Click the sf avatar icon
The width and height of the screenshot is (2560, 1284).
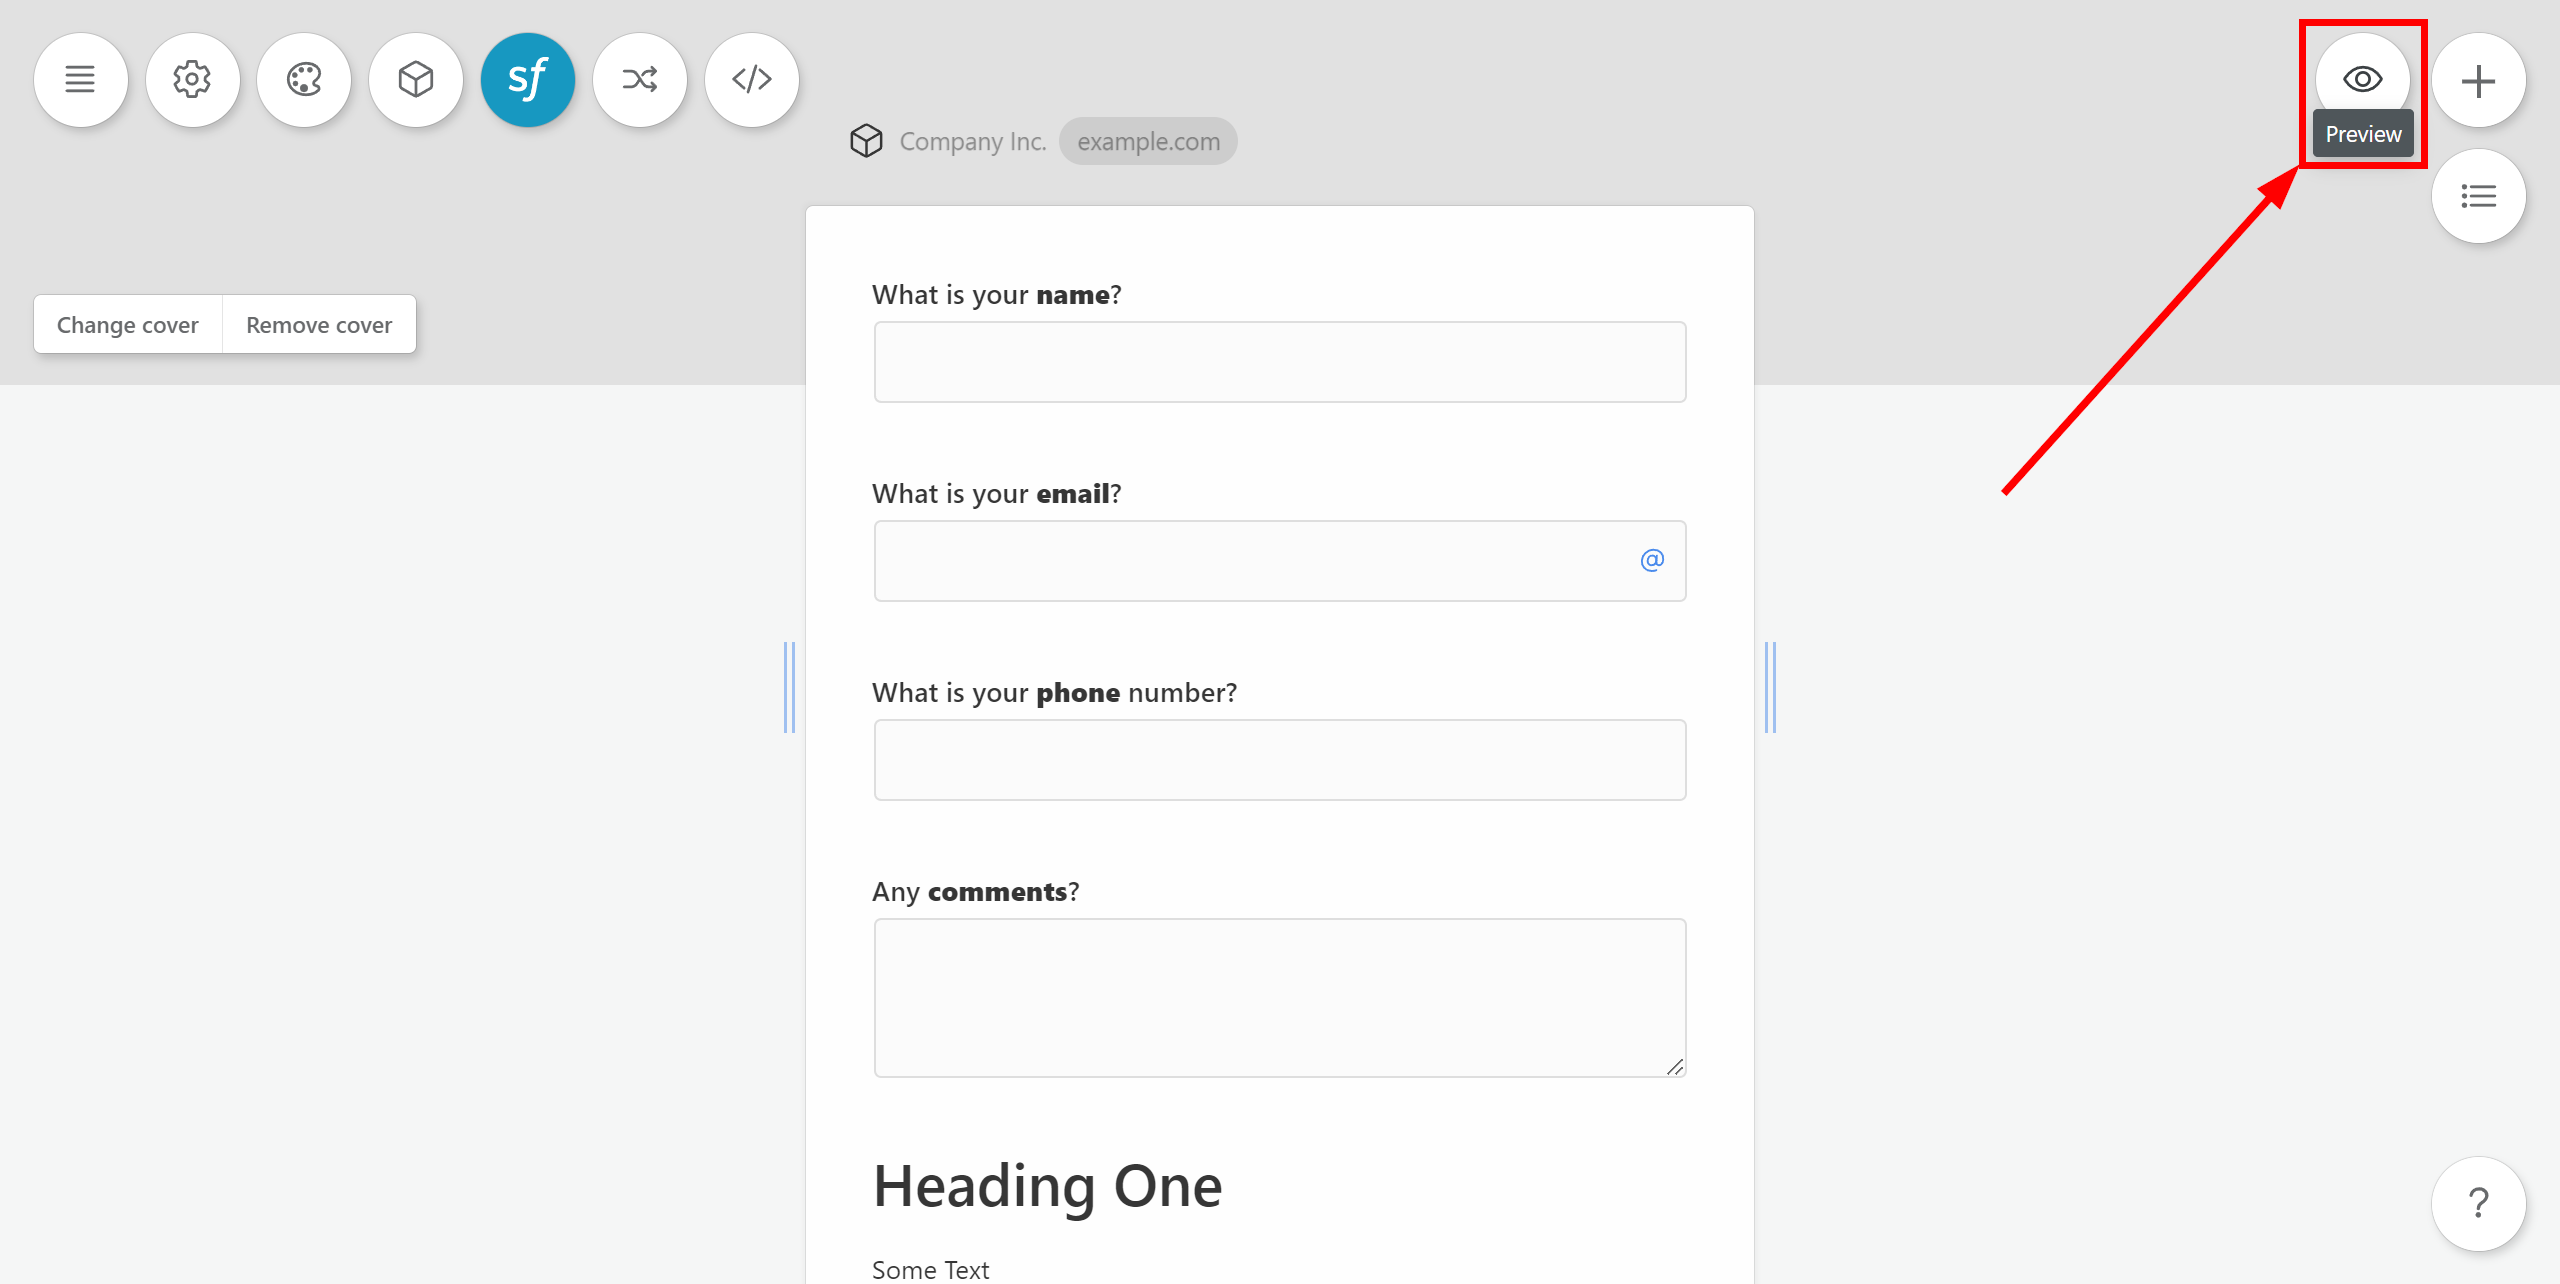coord(527,79)
